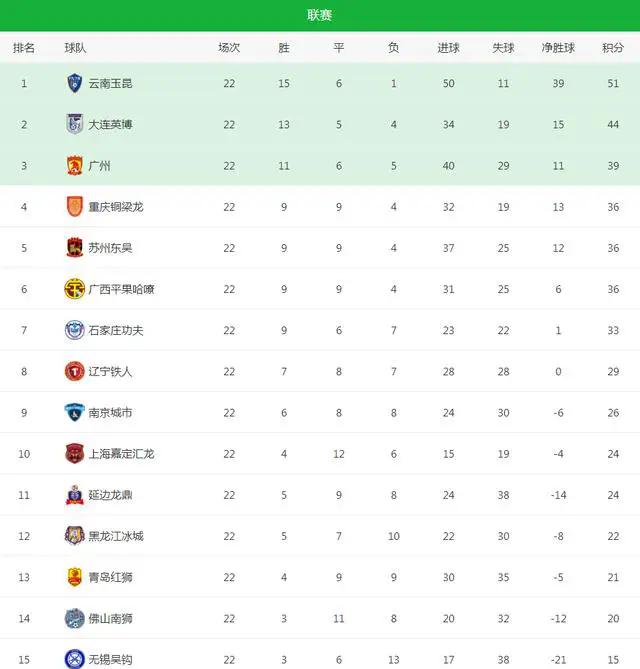Viewport: 640px width, 669px height.
Task: Click the 重庆铜梁龙 orange shield icon
Action: 75,207
